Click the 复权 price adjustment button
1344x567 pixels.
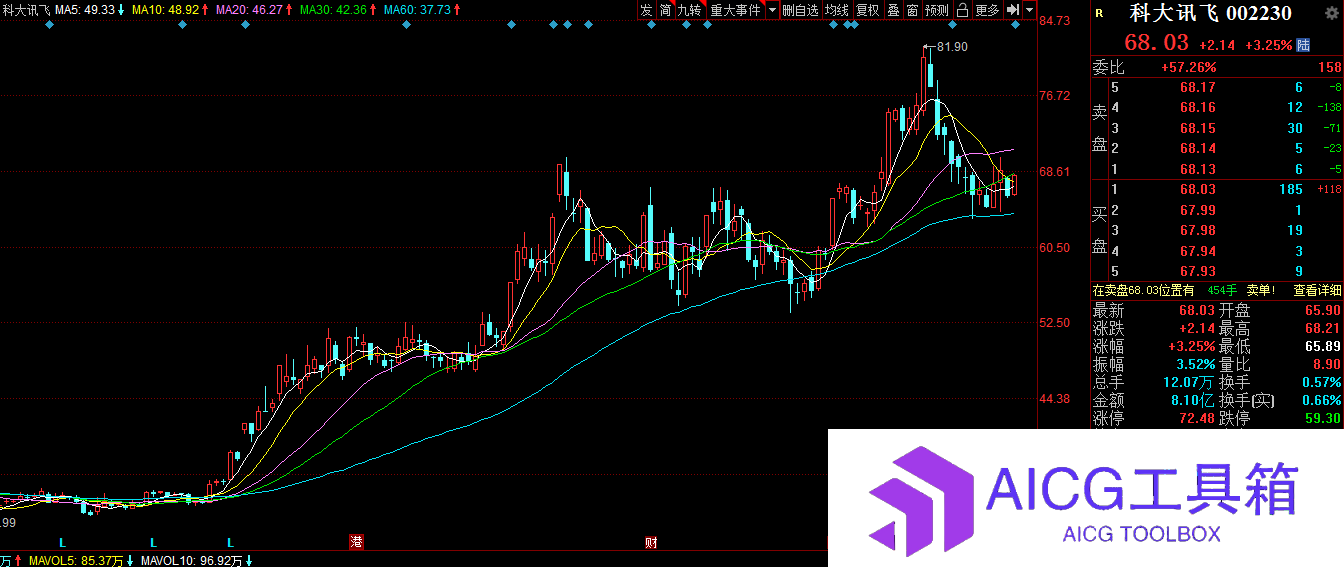(x=867, y=10)
